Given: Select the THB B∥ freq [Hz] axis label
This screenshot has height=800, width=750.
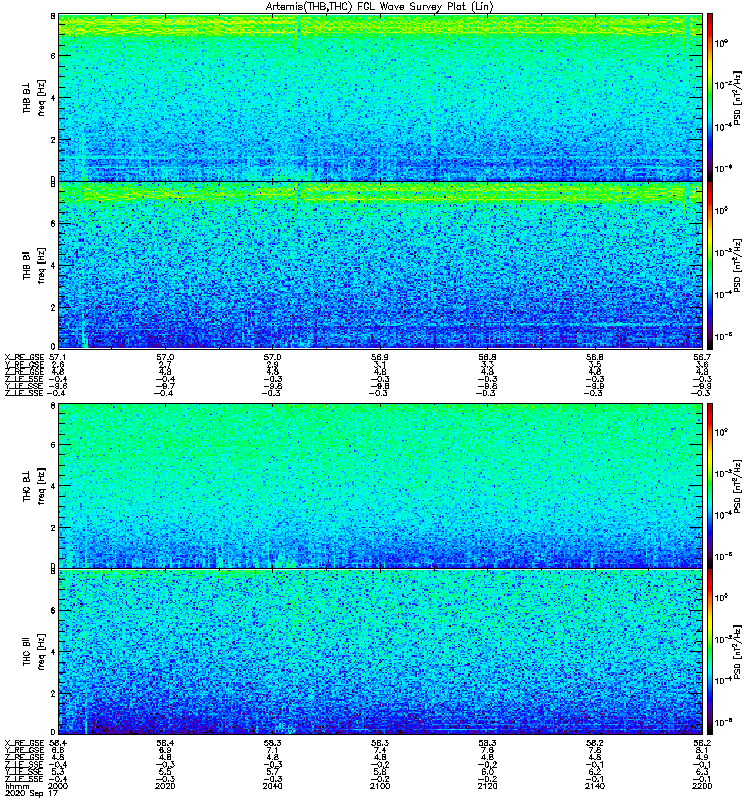Looking at the screenshot, I should (x=34, y=265).
